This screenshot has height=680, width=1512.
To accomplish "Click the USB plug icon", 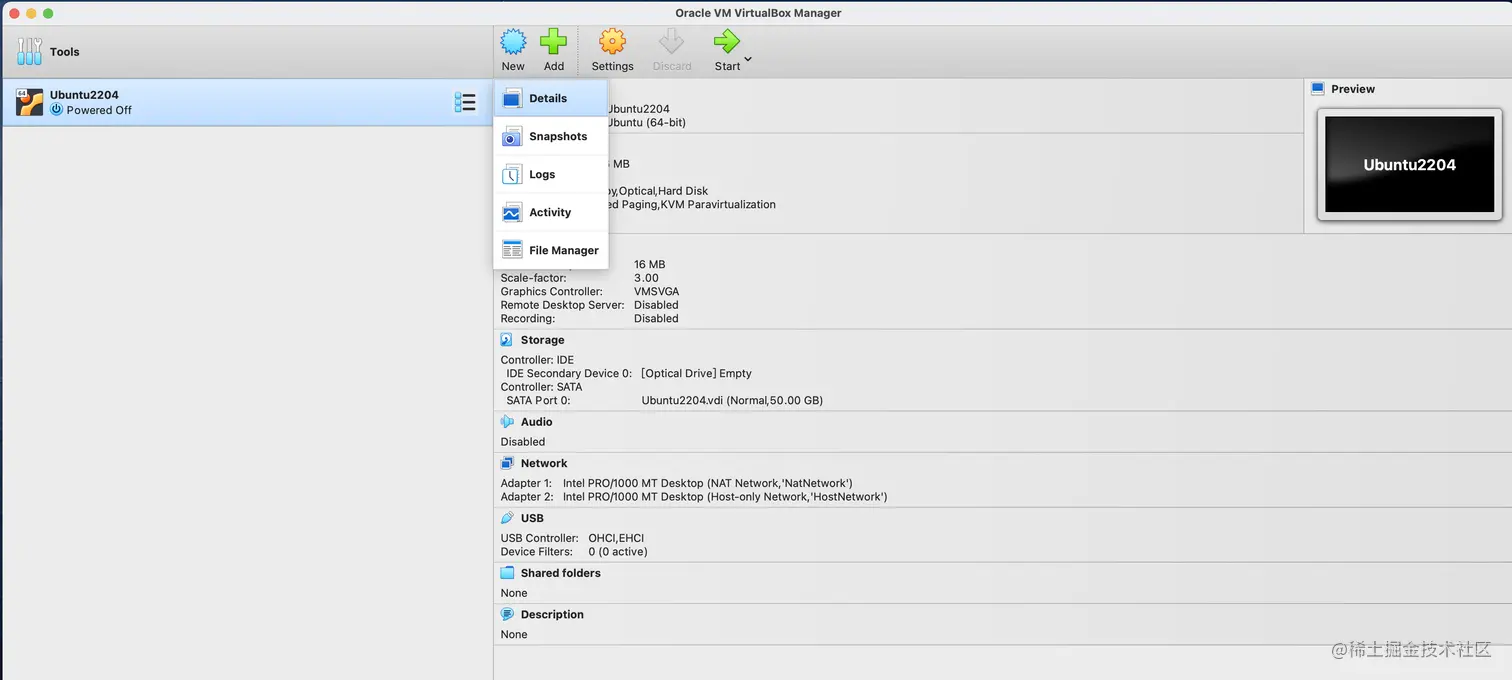I will pos(507,518).
